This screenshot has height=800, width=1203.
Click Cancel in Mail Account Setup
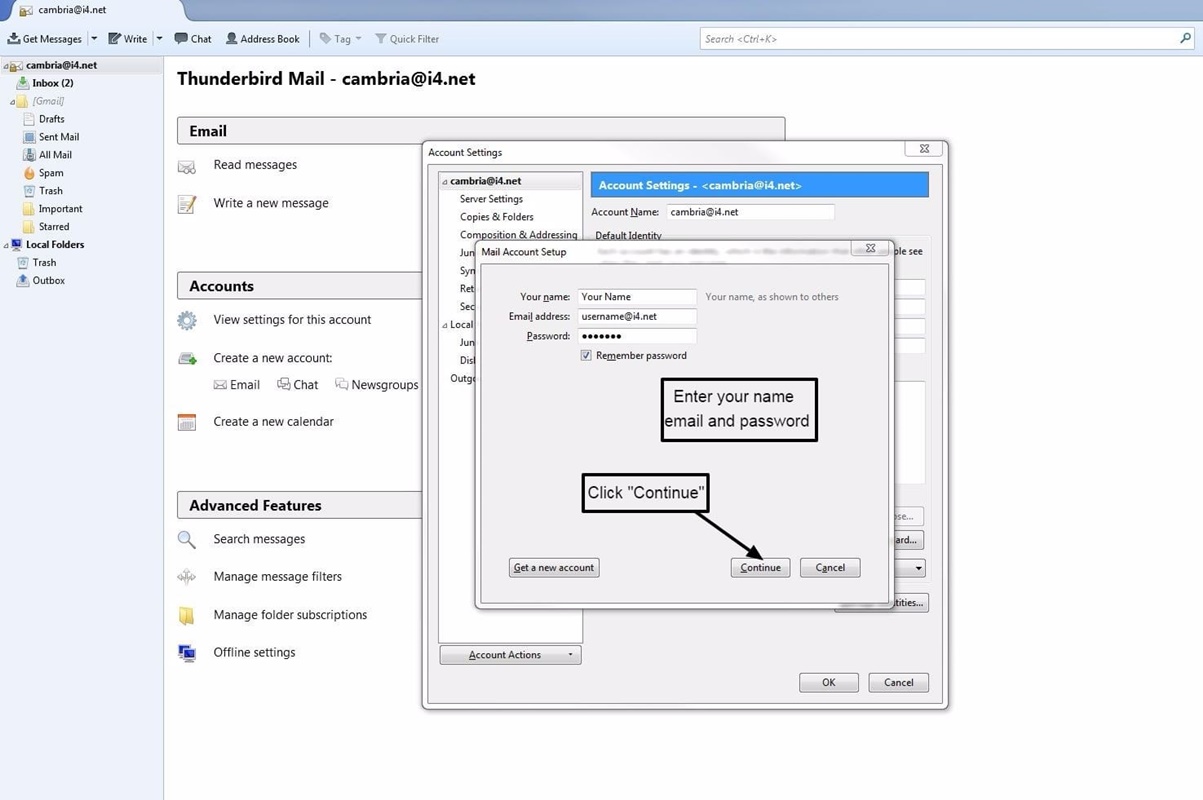click(830, 568)
